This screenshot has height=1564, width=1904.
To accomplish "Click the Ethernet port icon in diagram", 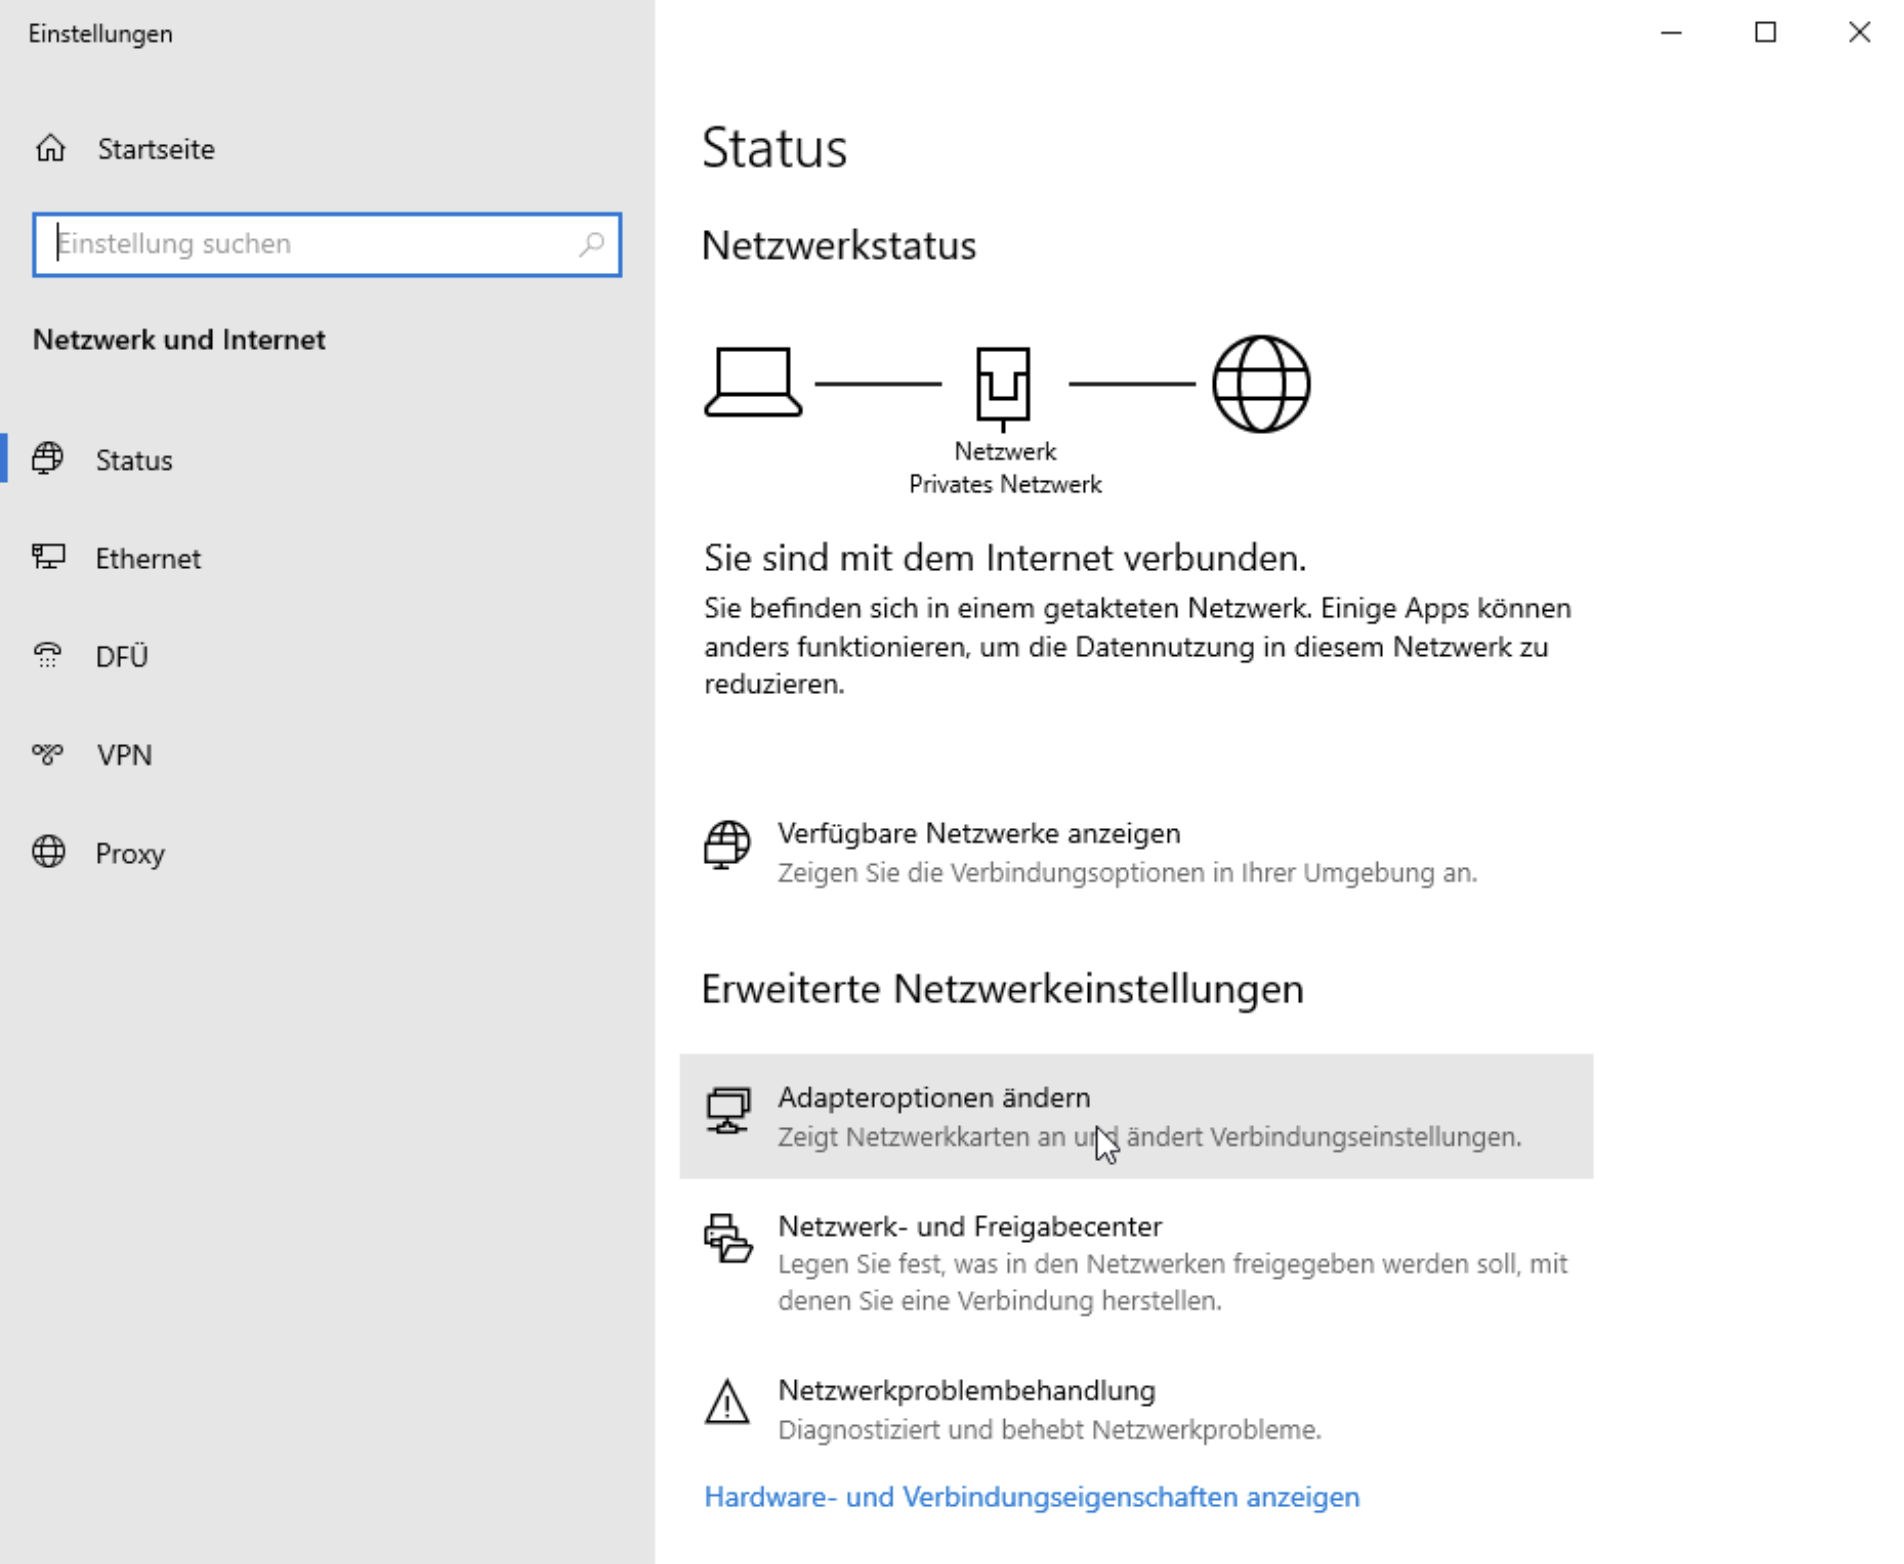I will tap(1003, 388).
